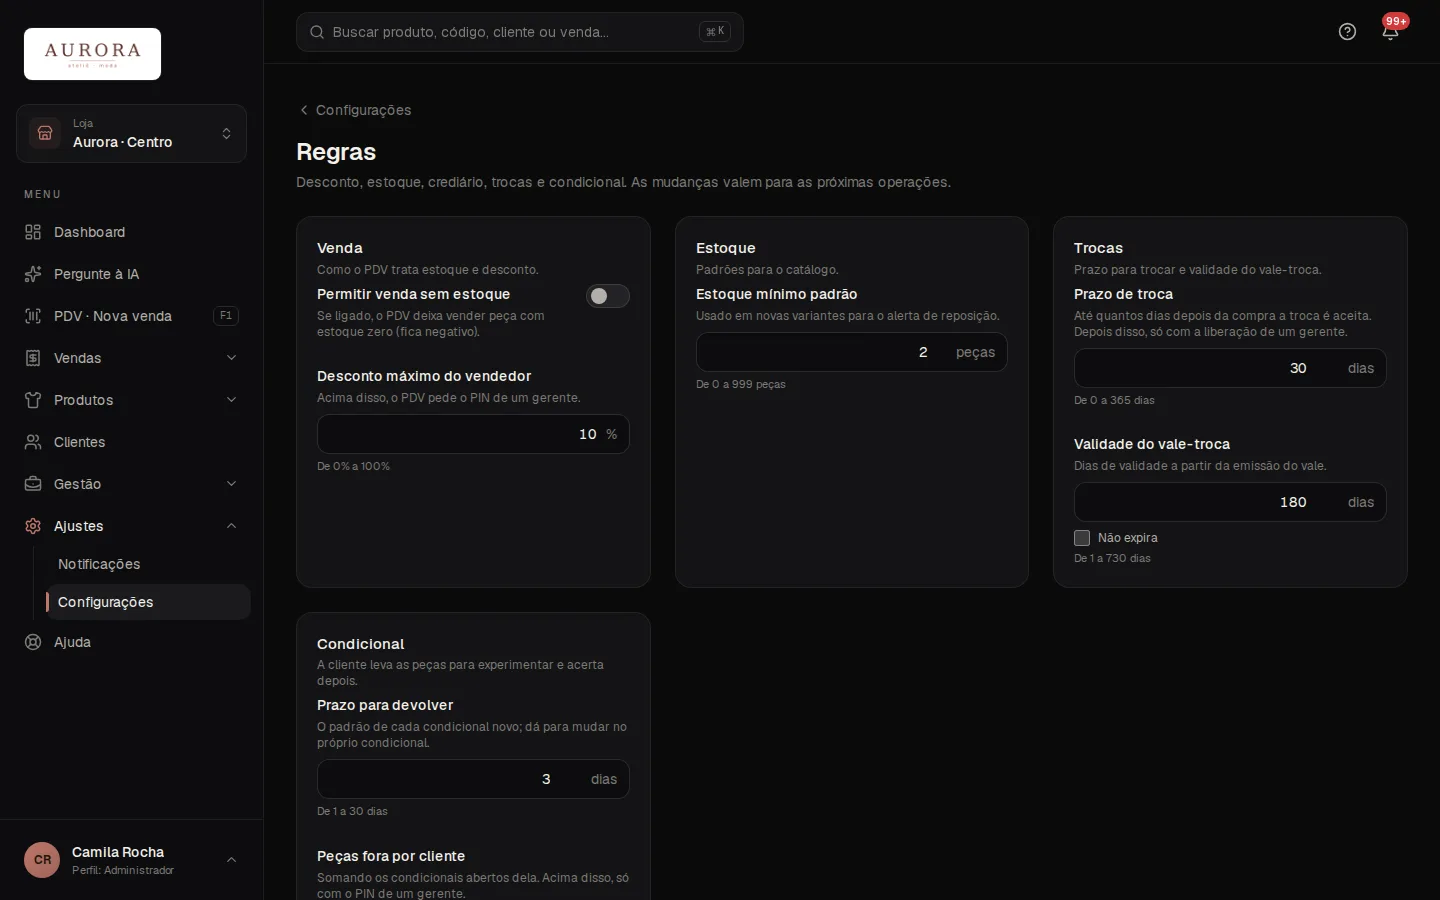Open PDV · Nova venda
Screen dimensions: 1440x900
click(131, 316)
